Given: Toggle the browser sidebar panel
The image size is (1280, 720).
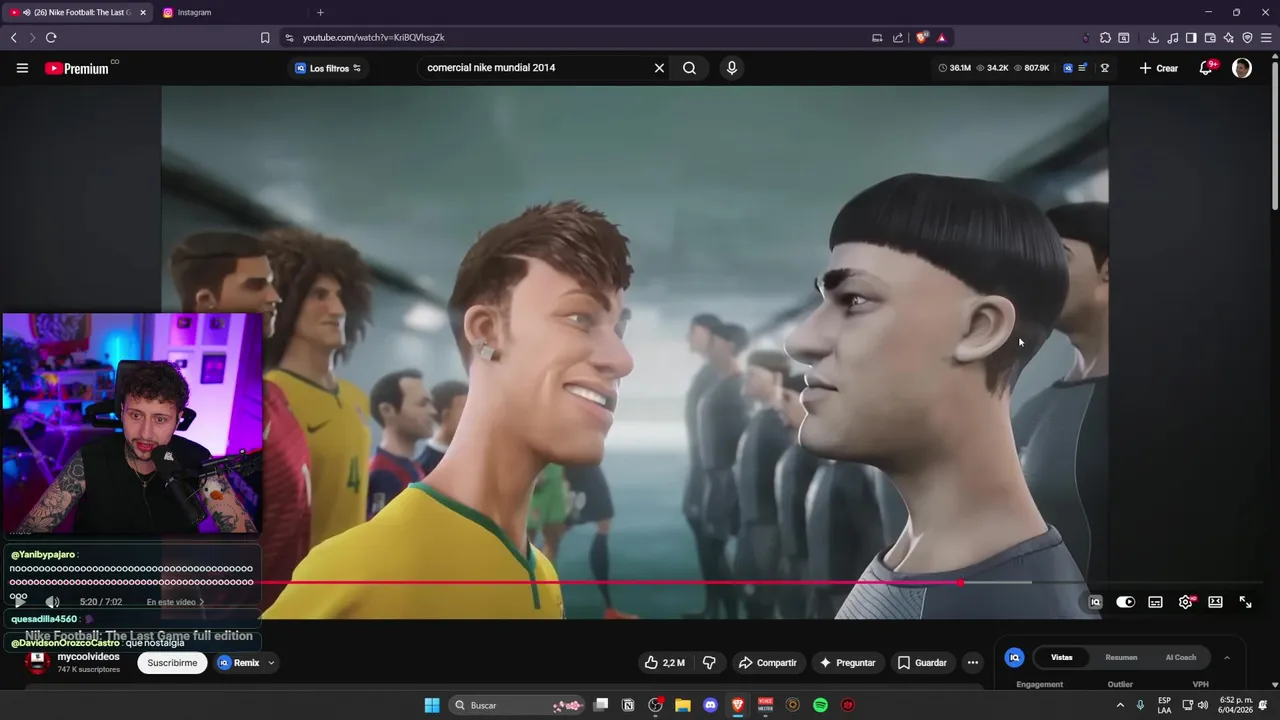Looking at the screenshot, I should [x=1191, y=38].
